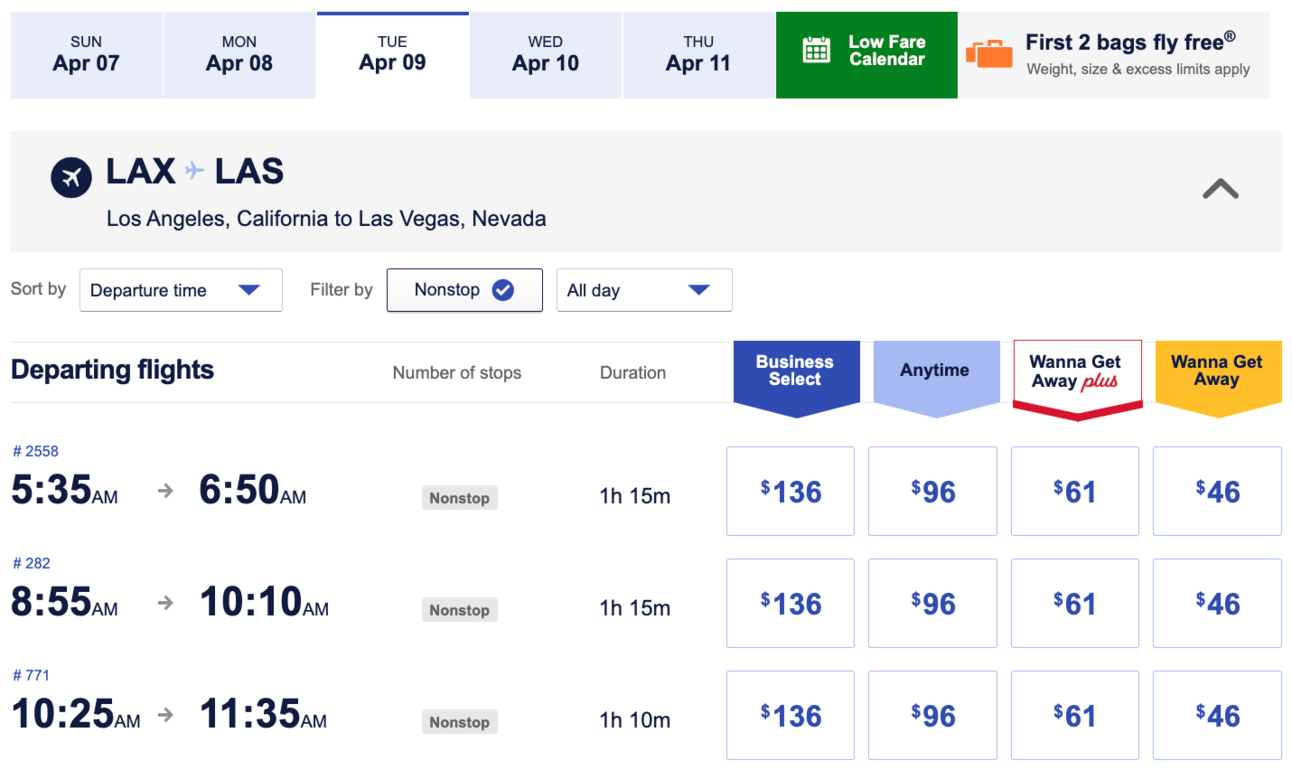Click the Departing flights heading
This screenshot has height=770, width=1292.
(x=112, y=370)
